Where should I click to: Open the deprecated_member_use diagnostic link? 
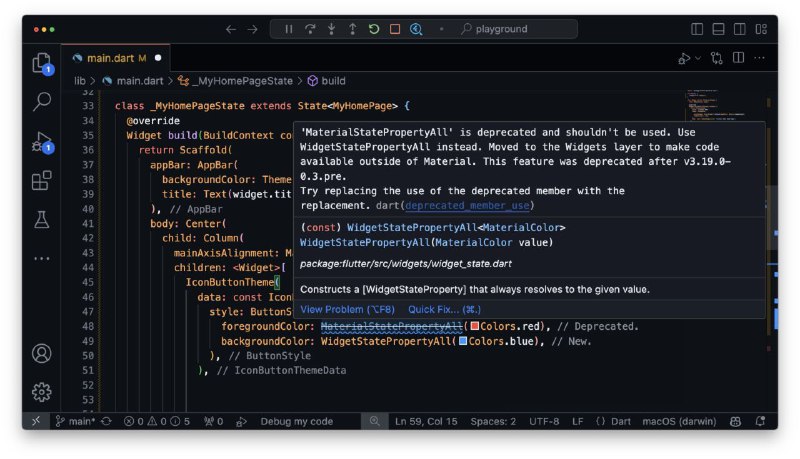(x=467, y=206)
